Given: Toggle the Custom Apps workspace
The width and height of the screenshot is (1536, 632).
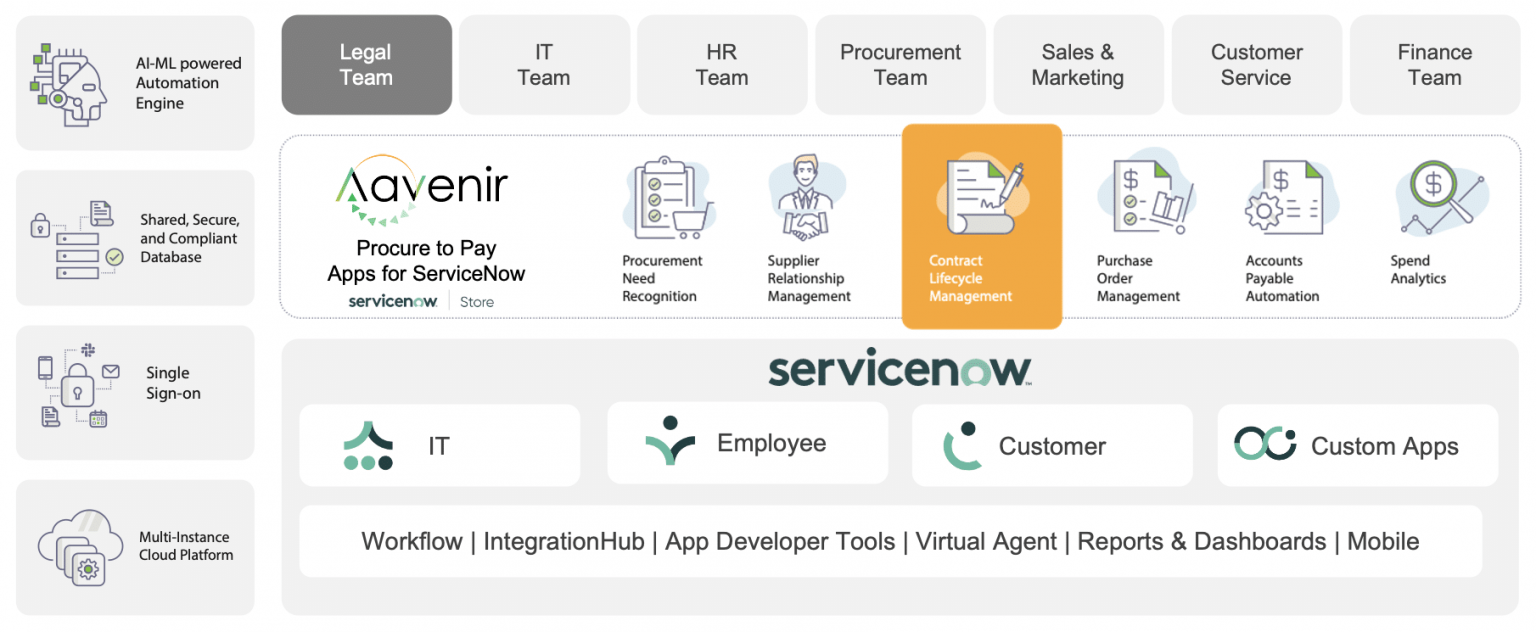Looking at the screenshot, I should point(1357,445).
